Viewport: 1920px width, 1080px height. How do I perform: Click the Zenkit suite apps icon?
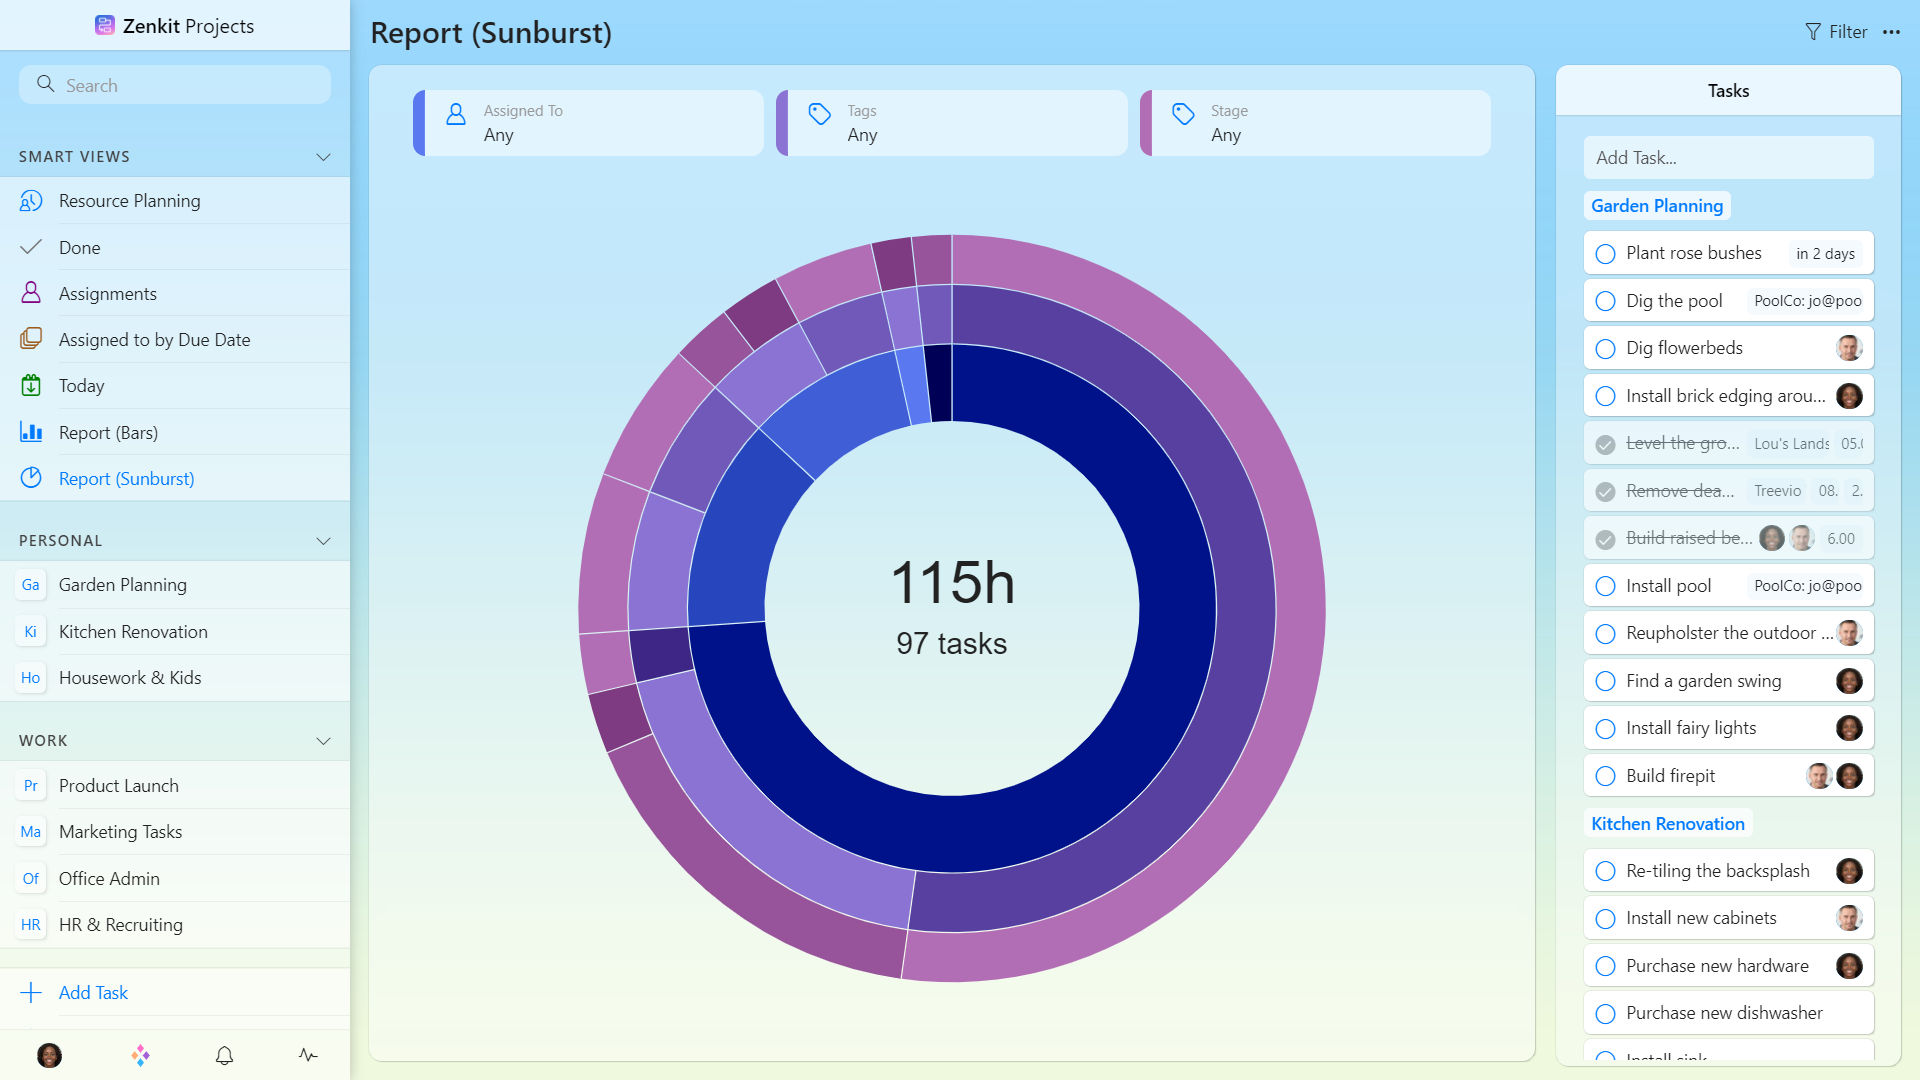coord(141,1055)
